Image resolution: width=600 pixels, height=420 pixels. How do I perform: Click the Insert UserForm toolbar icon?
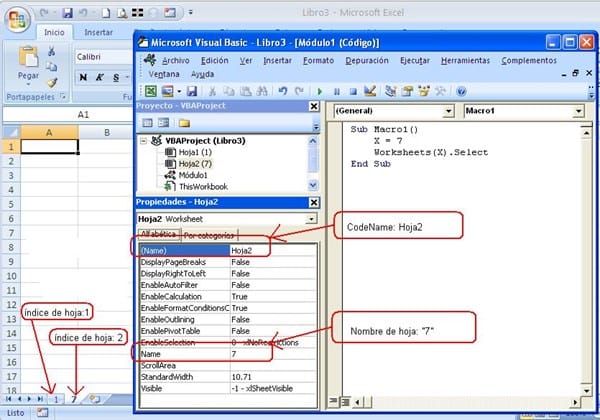coord(168,91)
